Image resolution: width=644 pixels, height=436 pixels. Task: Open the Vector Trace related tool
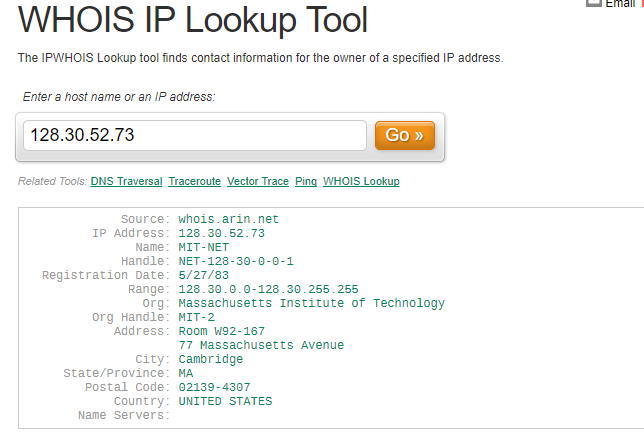(258, 181)
